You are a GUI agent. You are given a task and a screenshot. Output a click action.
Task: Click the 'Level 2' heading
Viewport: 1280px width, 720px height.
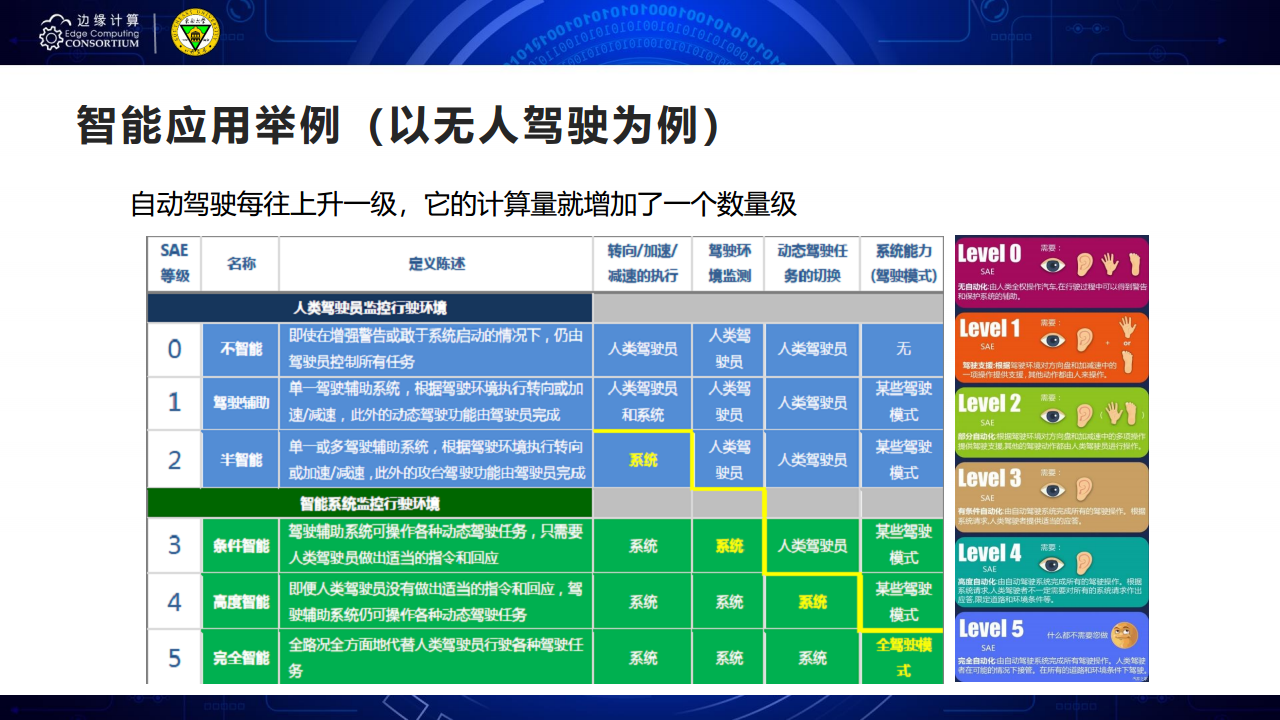click(989, 403)
